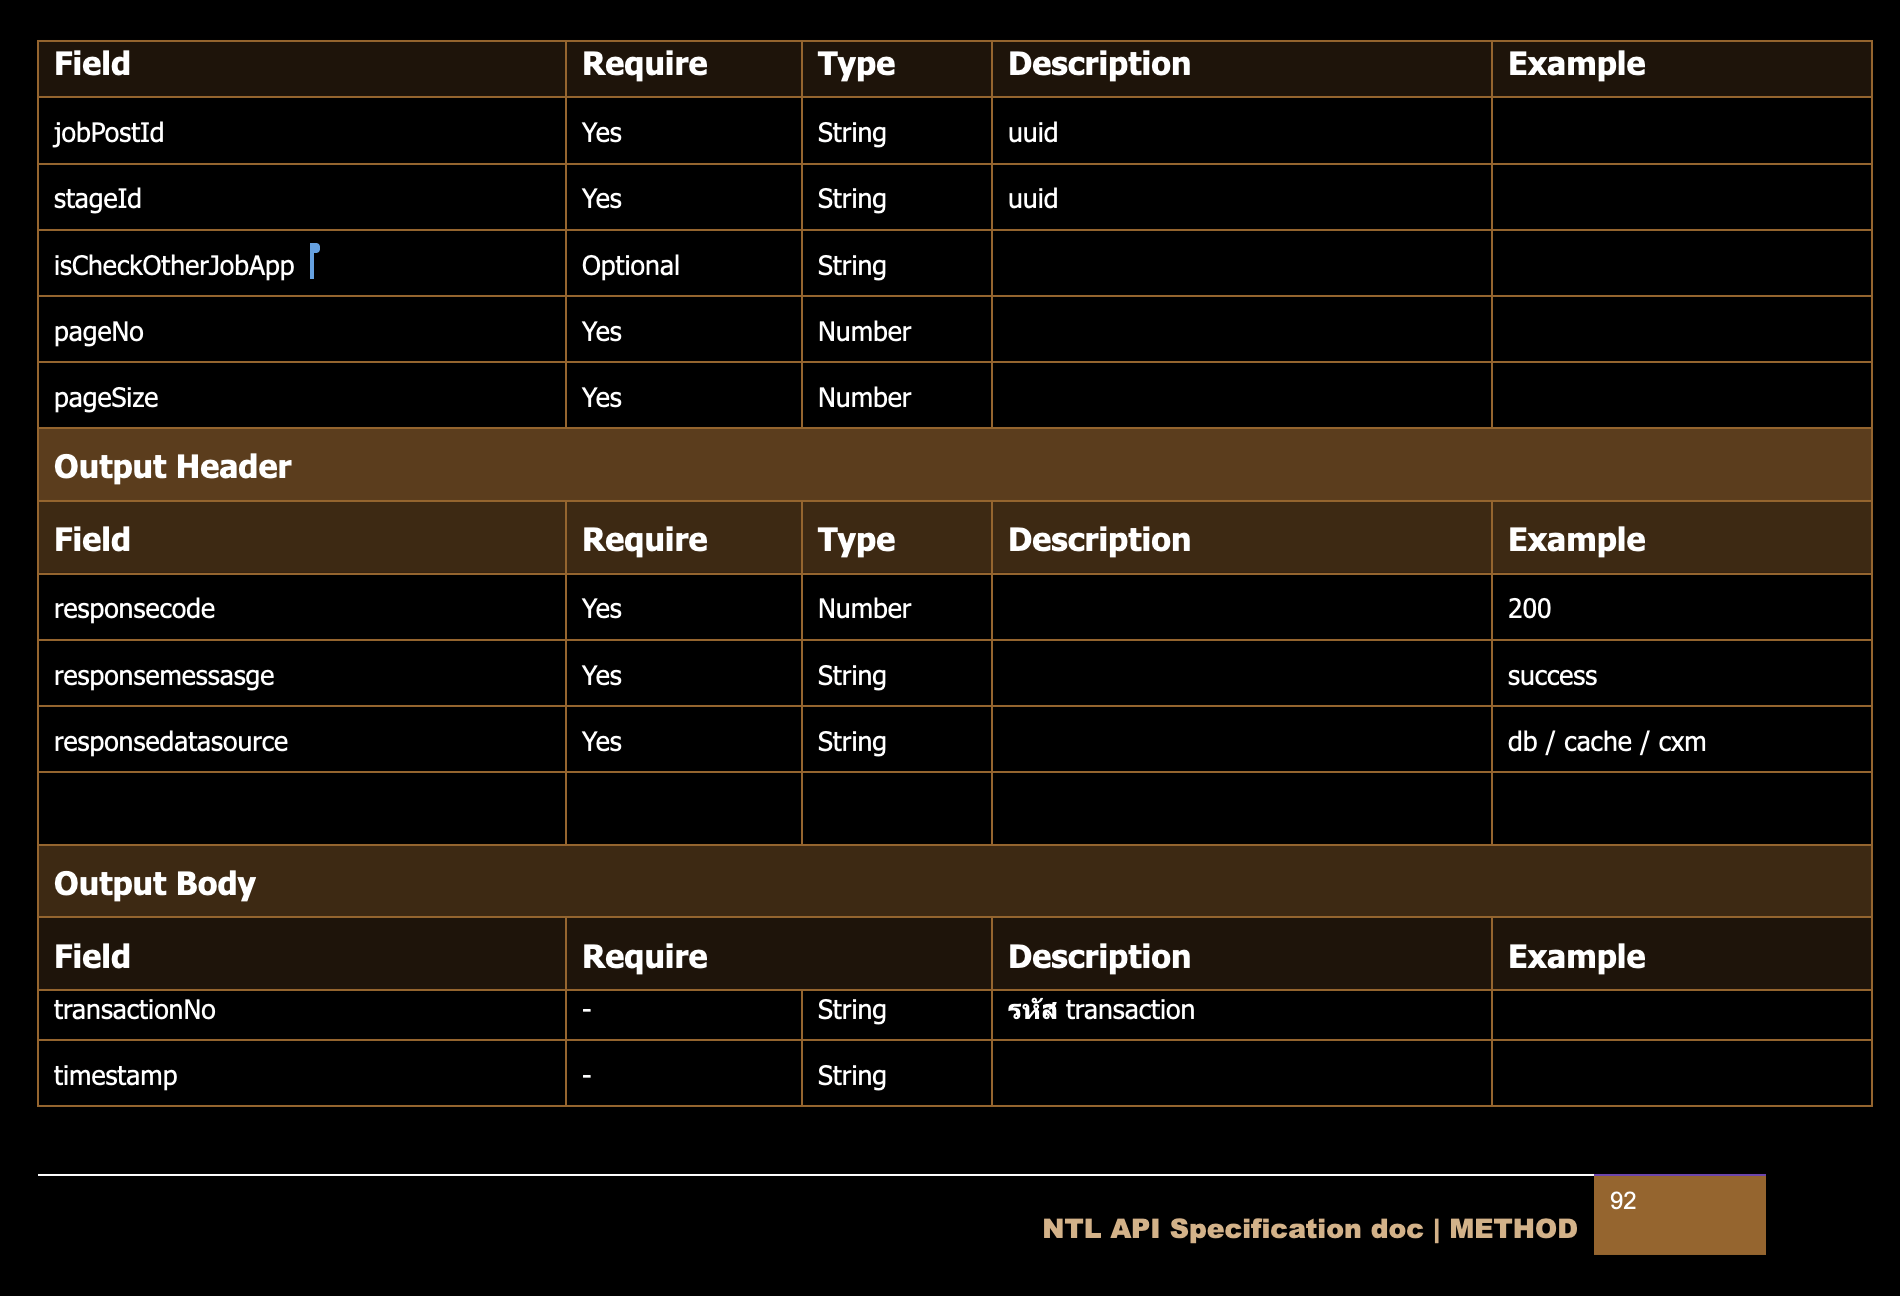Screen dimensions: 1900x1296
Task: Click the comment marker beside isCheckOtherJobApp
Action: (x=314, y=261)
